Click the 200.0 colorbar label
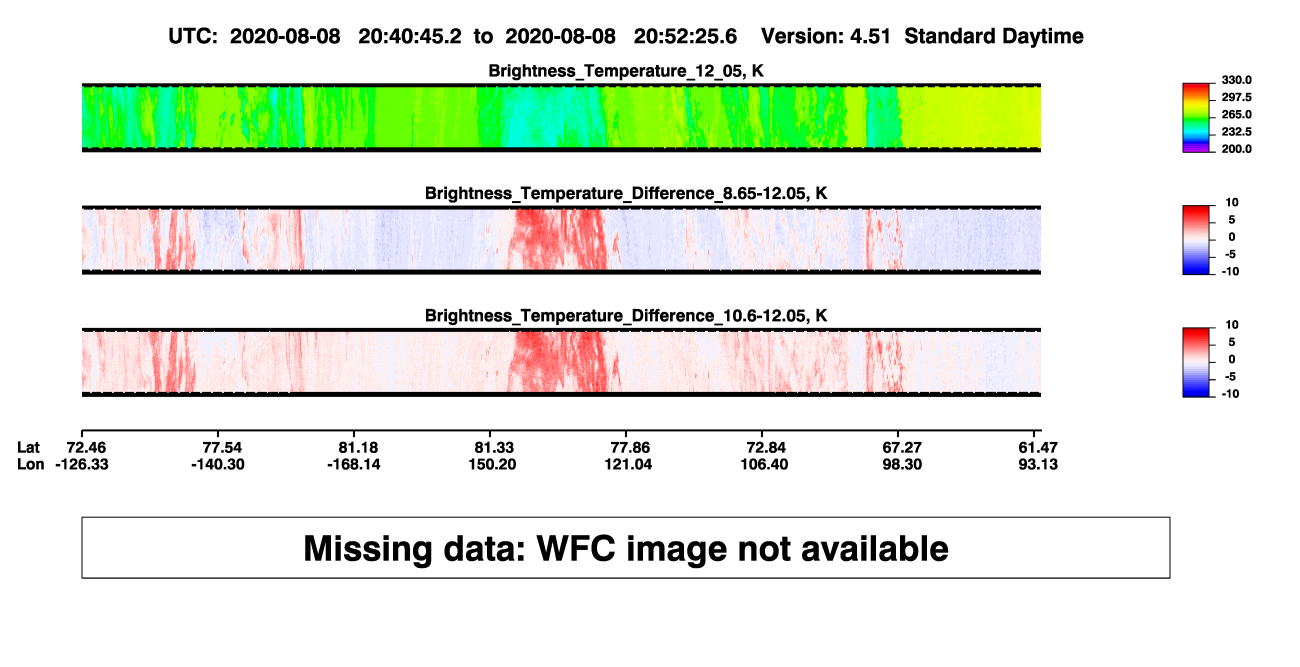 click(x=1237, y=149)
